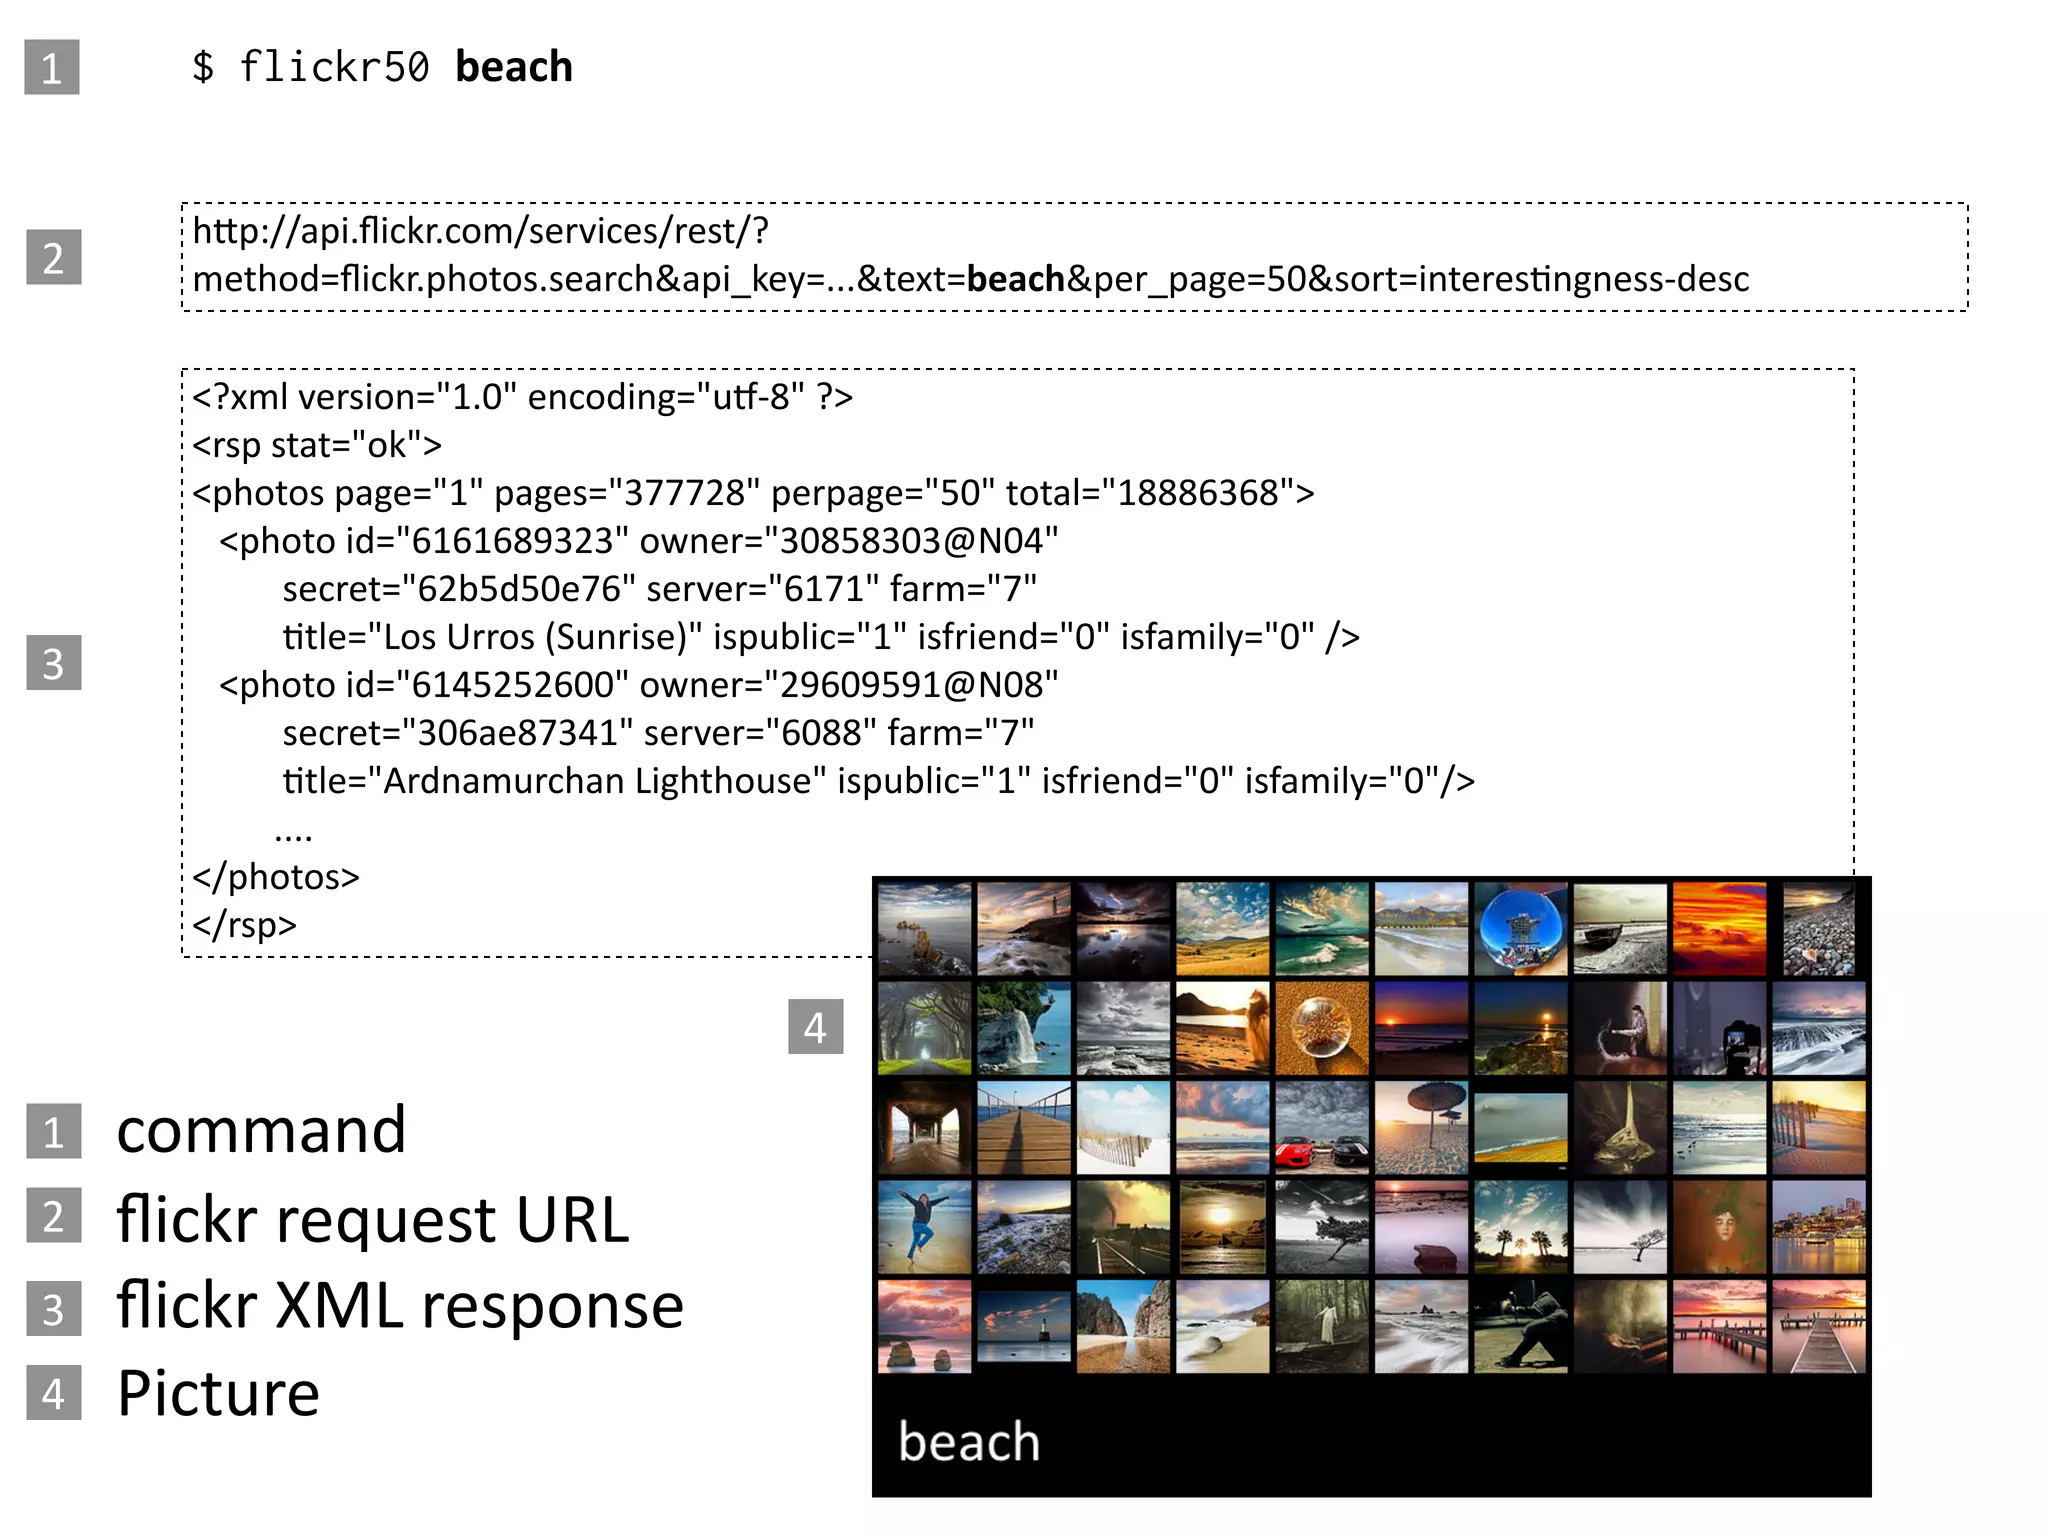Select the city lights at night thumbnail
The width and height of the screenshot is (2048, 1536).
(x=1818, y=1227)
